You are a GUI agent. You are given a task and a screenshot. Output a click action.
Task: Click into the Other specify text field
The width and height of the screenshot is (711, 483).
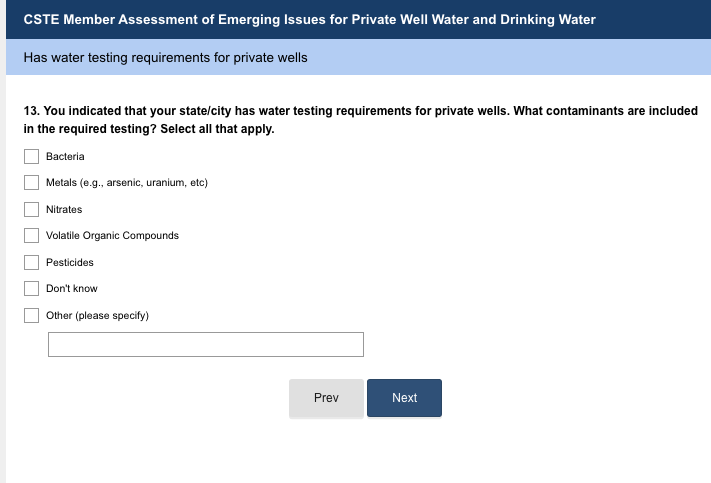pyautogui.click(x=205, y=345)
